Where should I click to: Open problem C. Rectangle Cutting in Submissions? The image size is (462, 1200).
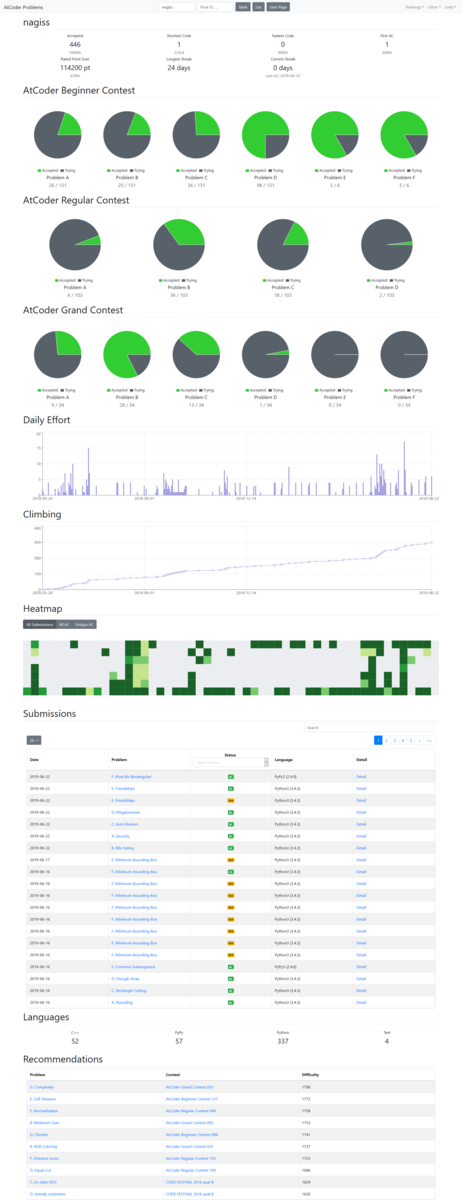coord(129,990)
